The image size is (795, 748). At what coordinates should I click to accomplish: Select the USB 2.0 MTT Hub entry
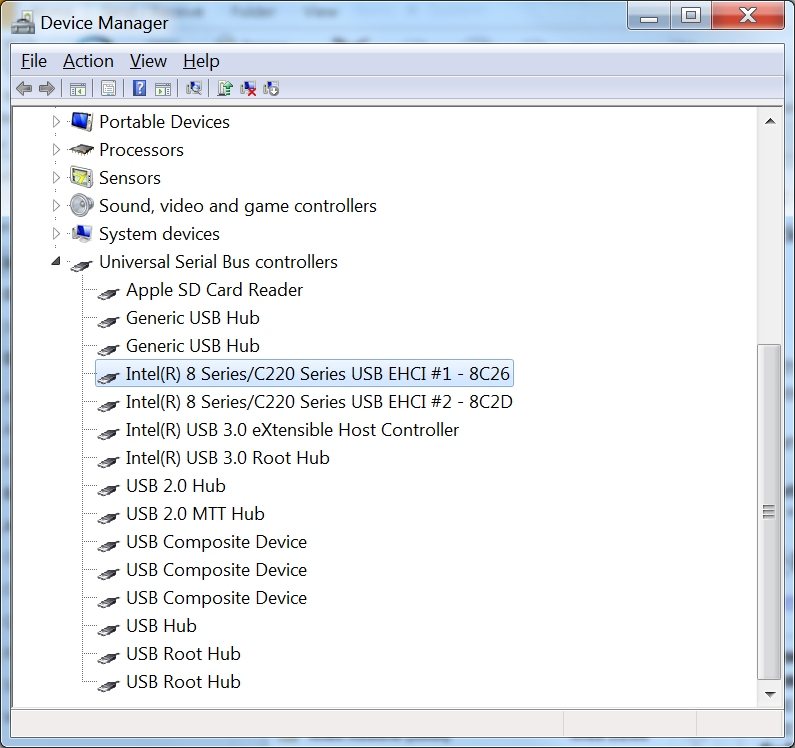click(195, 514)
